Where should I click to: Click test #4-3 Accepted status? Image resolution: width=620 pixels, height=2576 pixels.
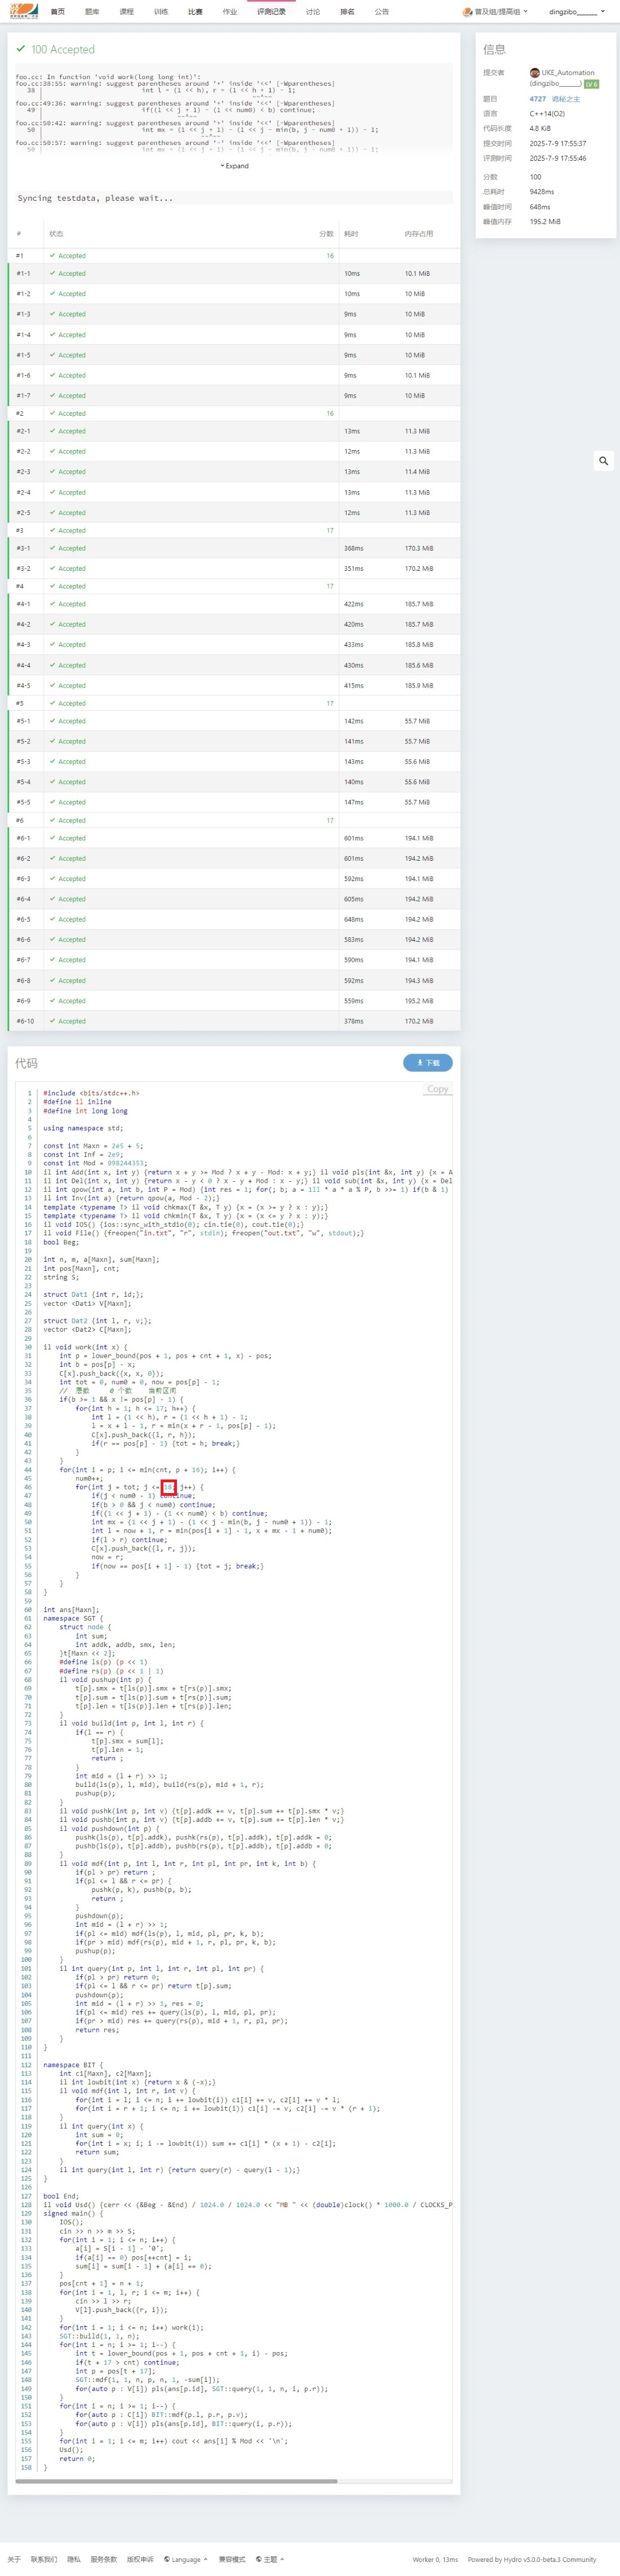tap(68, 645)
